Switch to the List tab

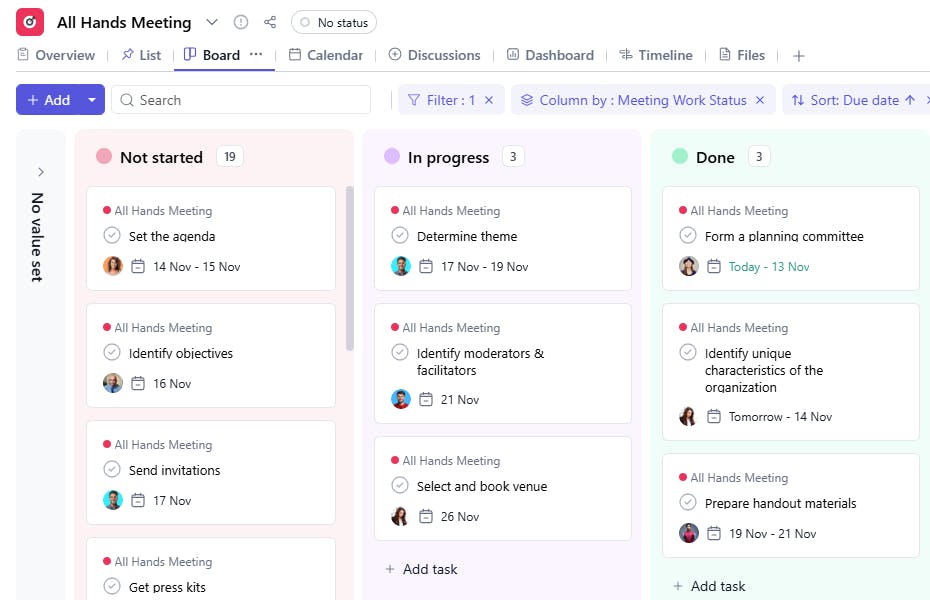[x=141, y=55]
